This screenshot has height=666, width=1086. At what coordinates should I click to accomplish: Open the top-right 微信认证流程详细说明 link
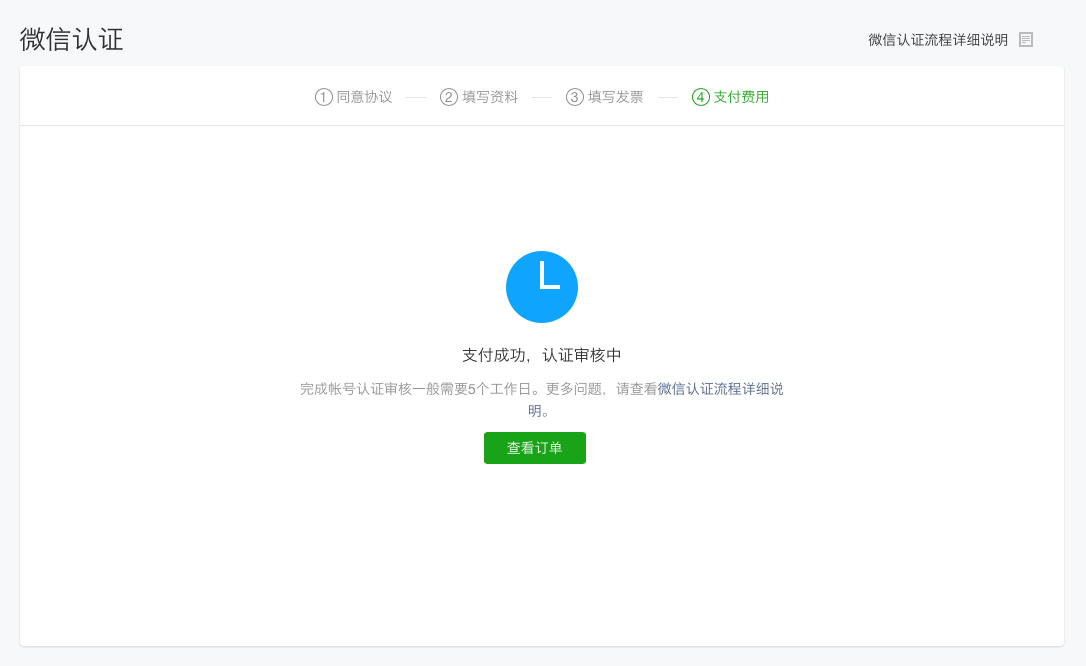pyautogui.click(x=937, y=39)
